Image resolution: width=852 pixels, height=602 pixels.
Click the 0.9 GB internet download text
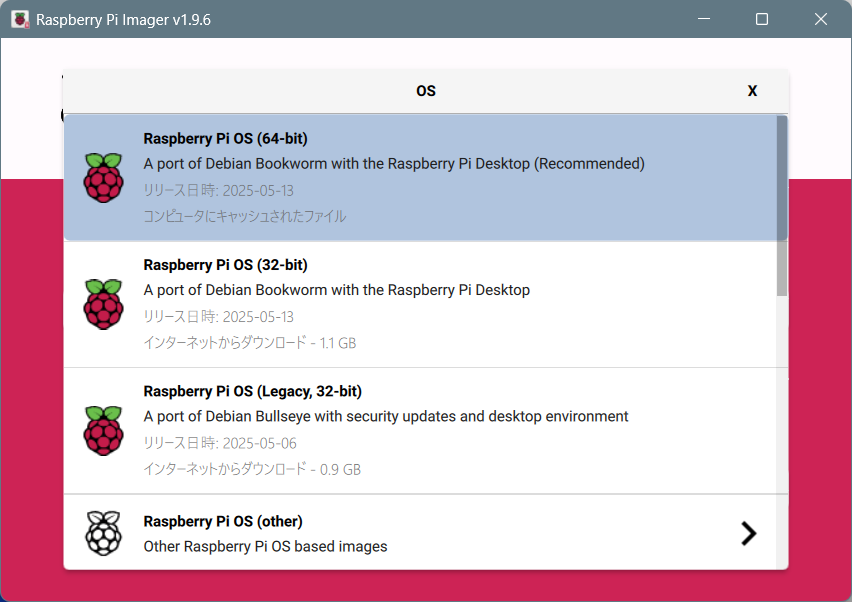coord(252,469)
